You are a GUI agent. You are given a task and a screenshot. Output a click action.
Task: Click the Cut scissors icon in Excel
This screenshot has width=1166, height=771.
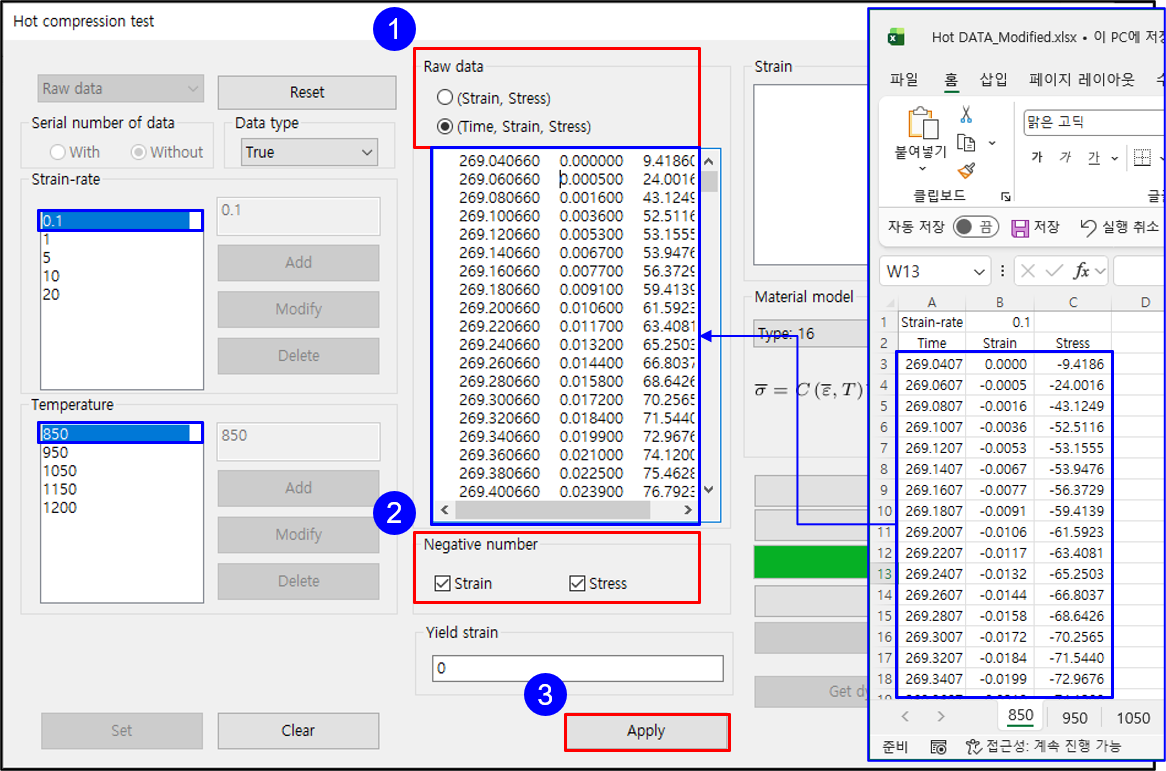(x=966, y=114)
